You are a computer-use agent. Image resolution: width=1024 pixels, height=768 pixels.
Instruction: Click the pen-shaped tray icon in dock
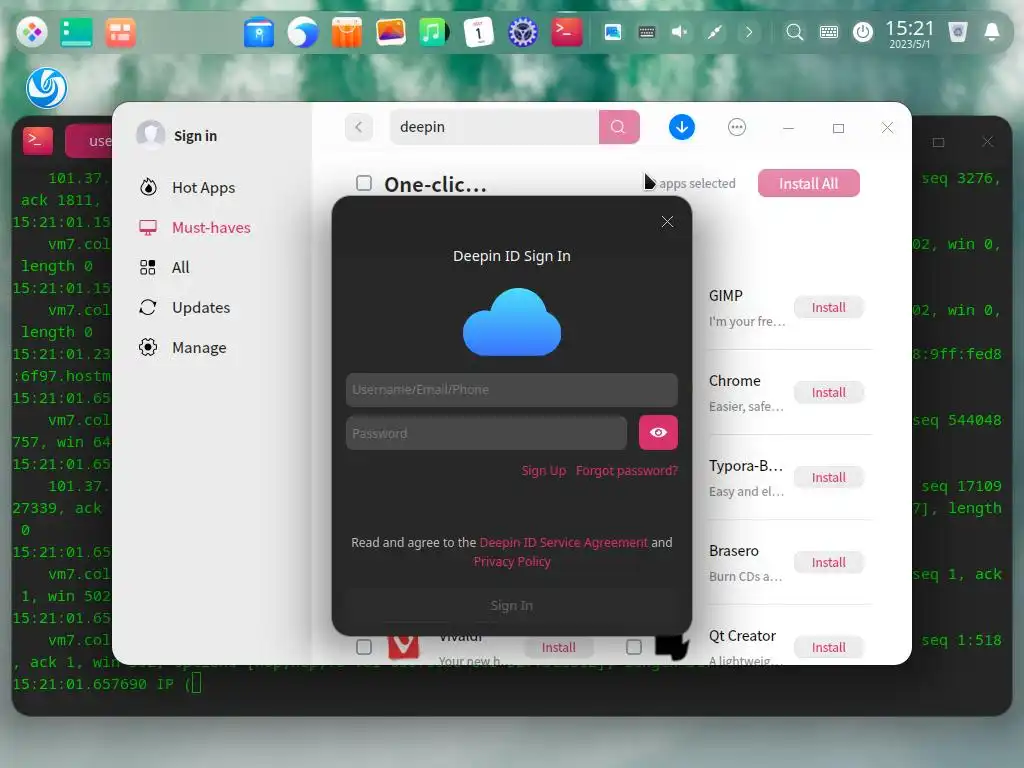(x=714, y=32)
